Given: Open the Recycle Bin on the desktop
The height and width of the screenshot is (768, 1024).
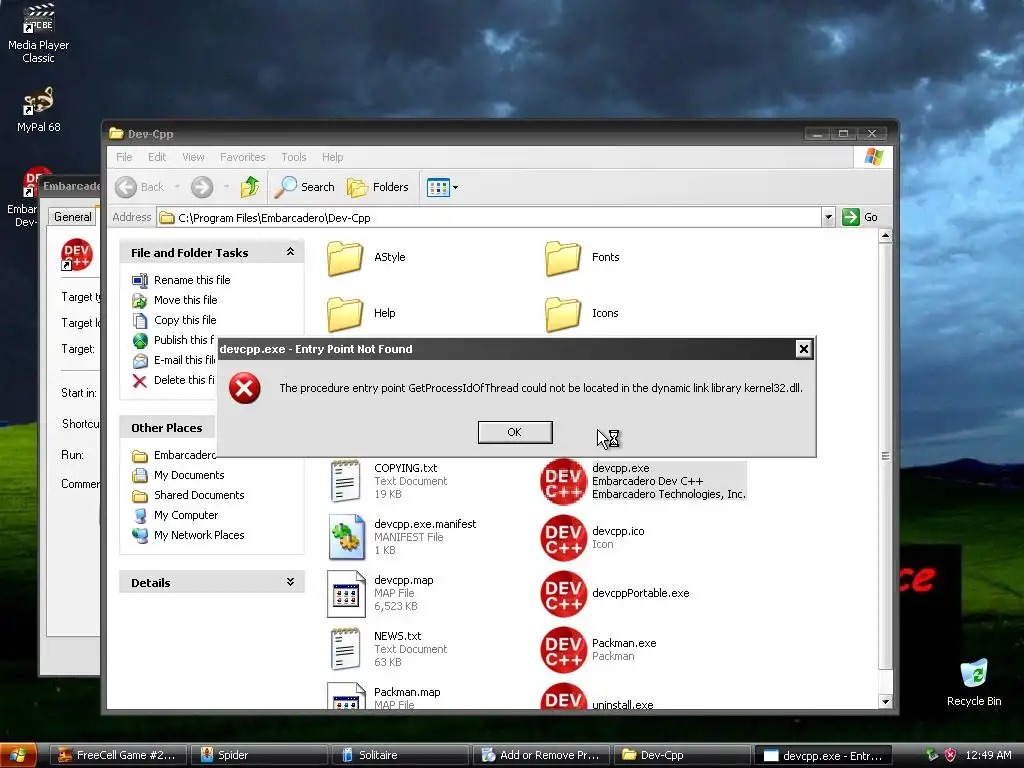Looking at the screenshot, I should pos(974,683).
